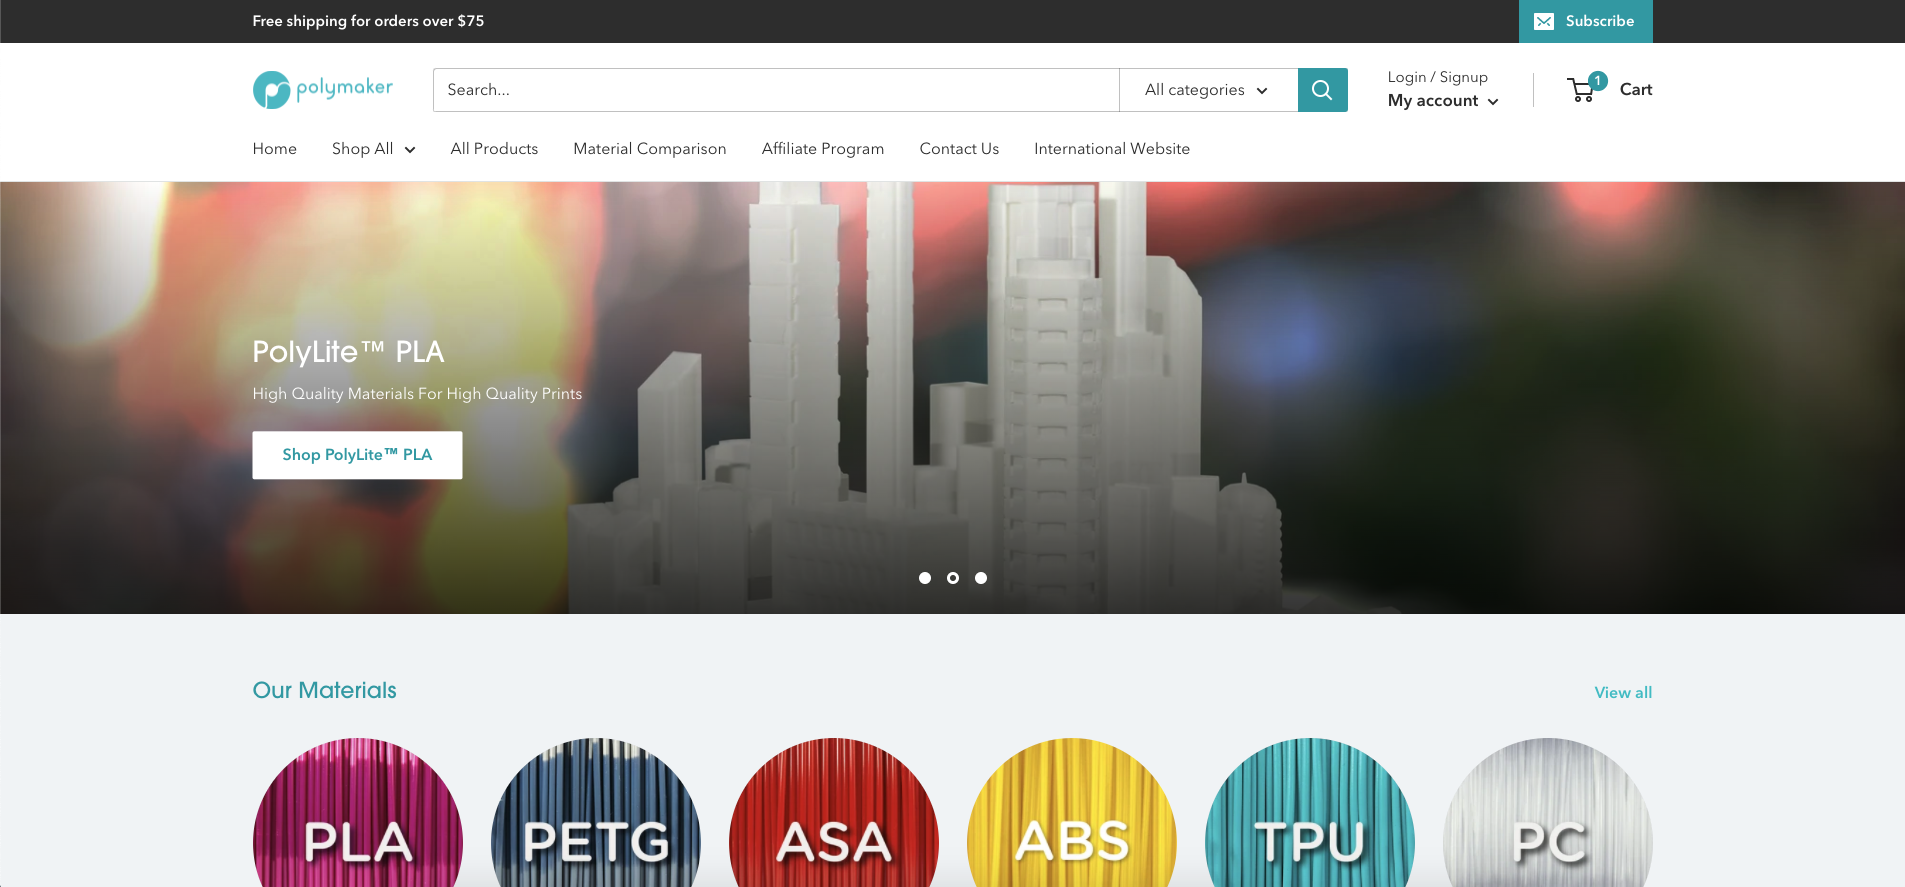Expand the My account menu
The width and height of the screenshot is (1905, 887).
pos(1443,101)
